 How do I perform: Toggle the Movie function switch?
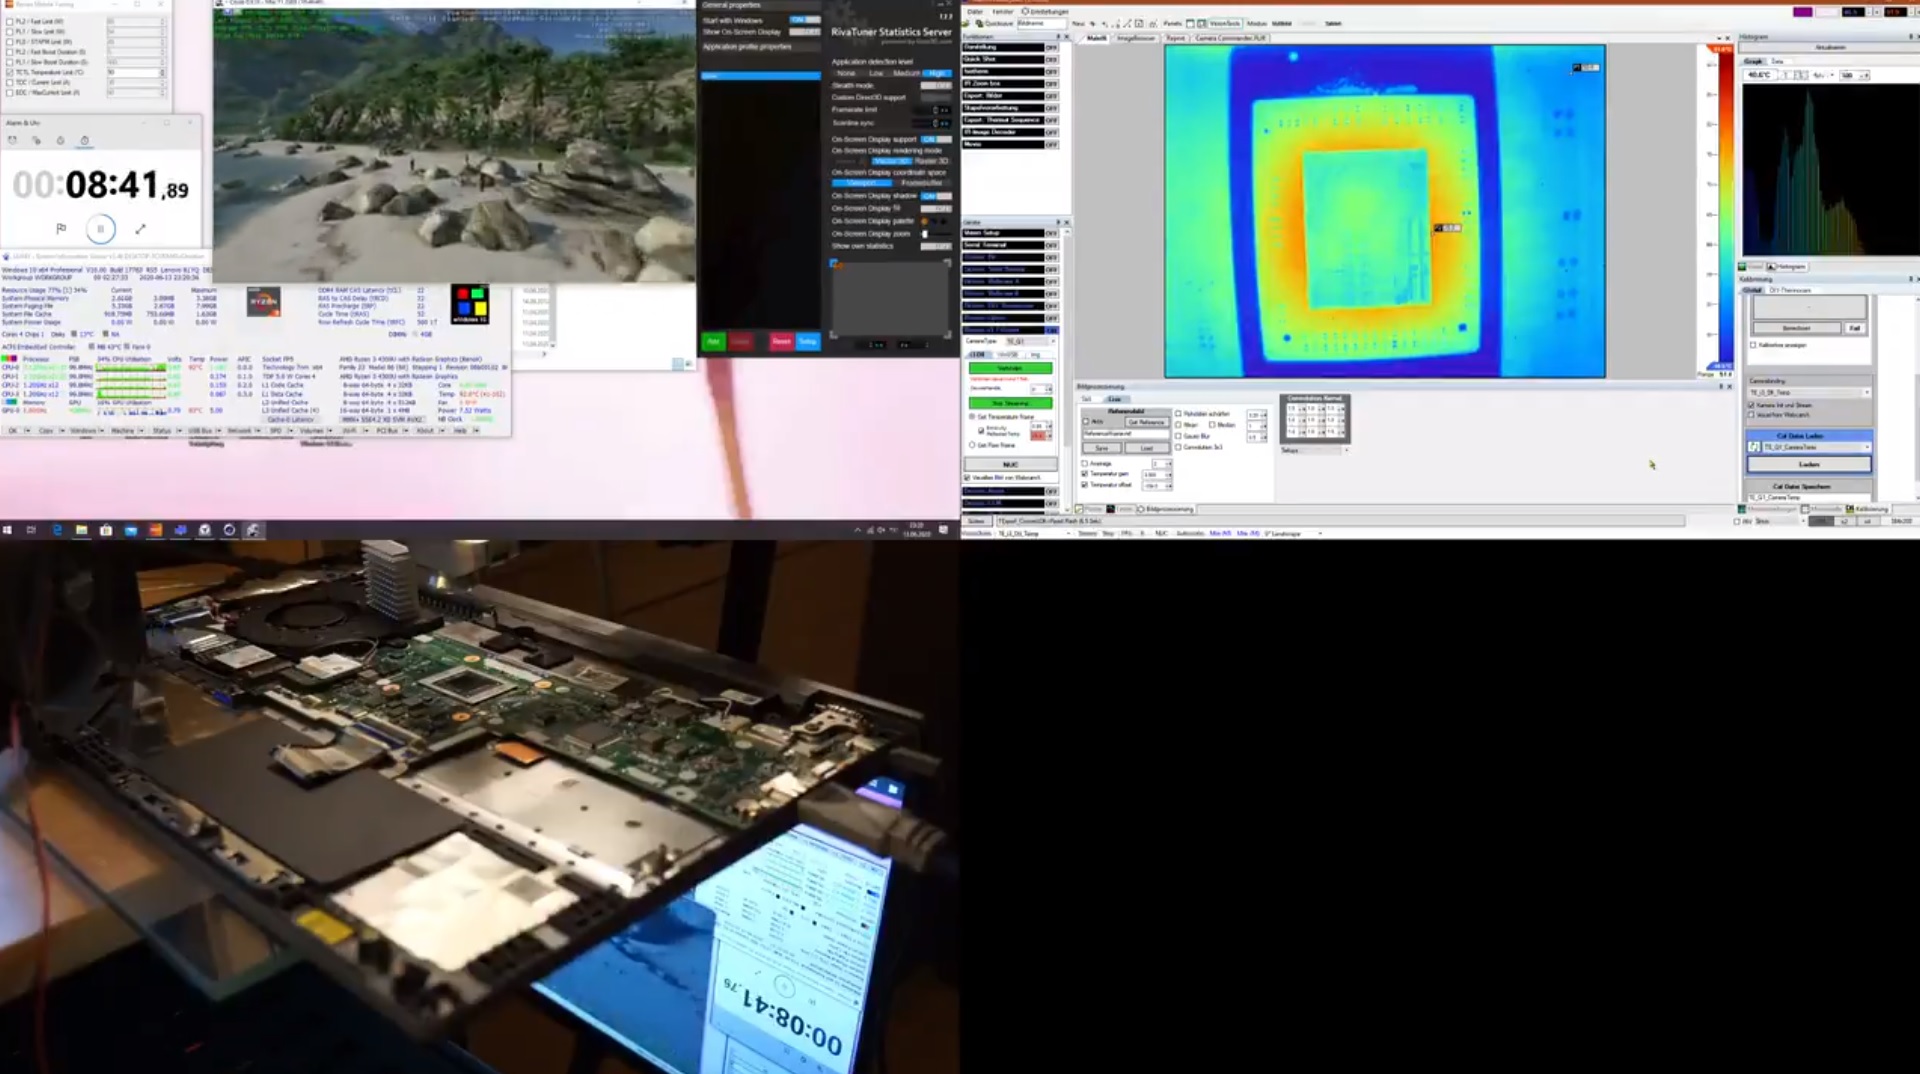pyautogui.click(x=1051, y=144)
